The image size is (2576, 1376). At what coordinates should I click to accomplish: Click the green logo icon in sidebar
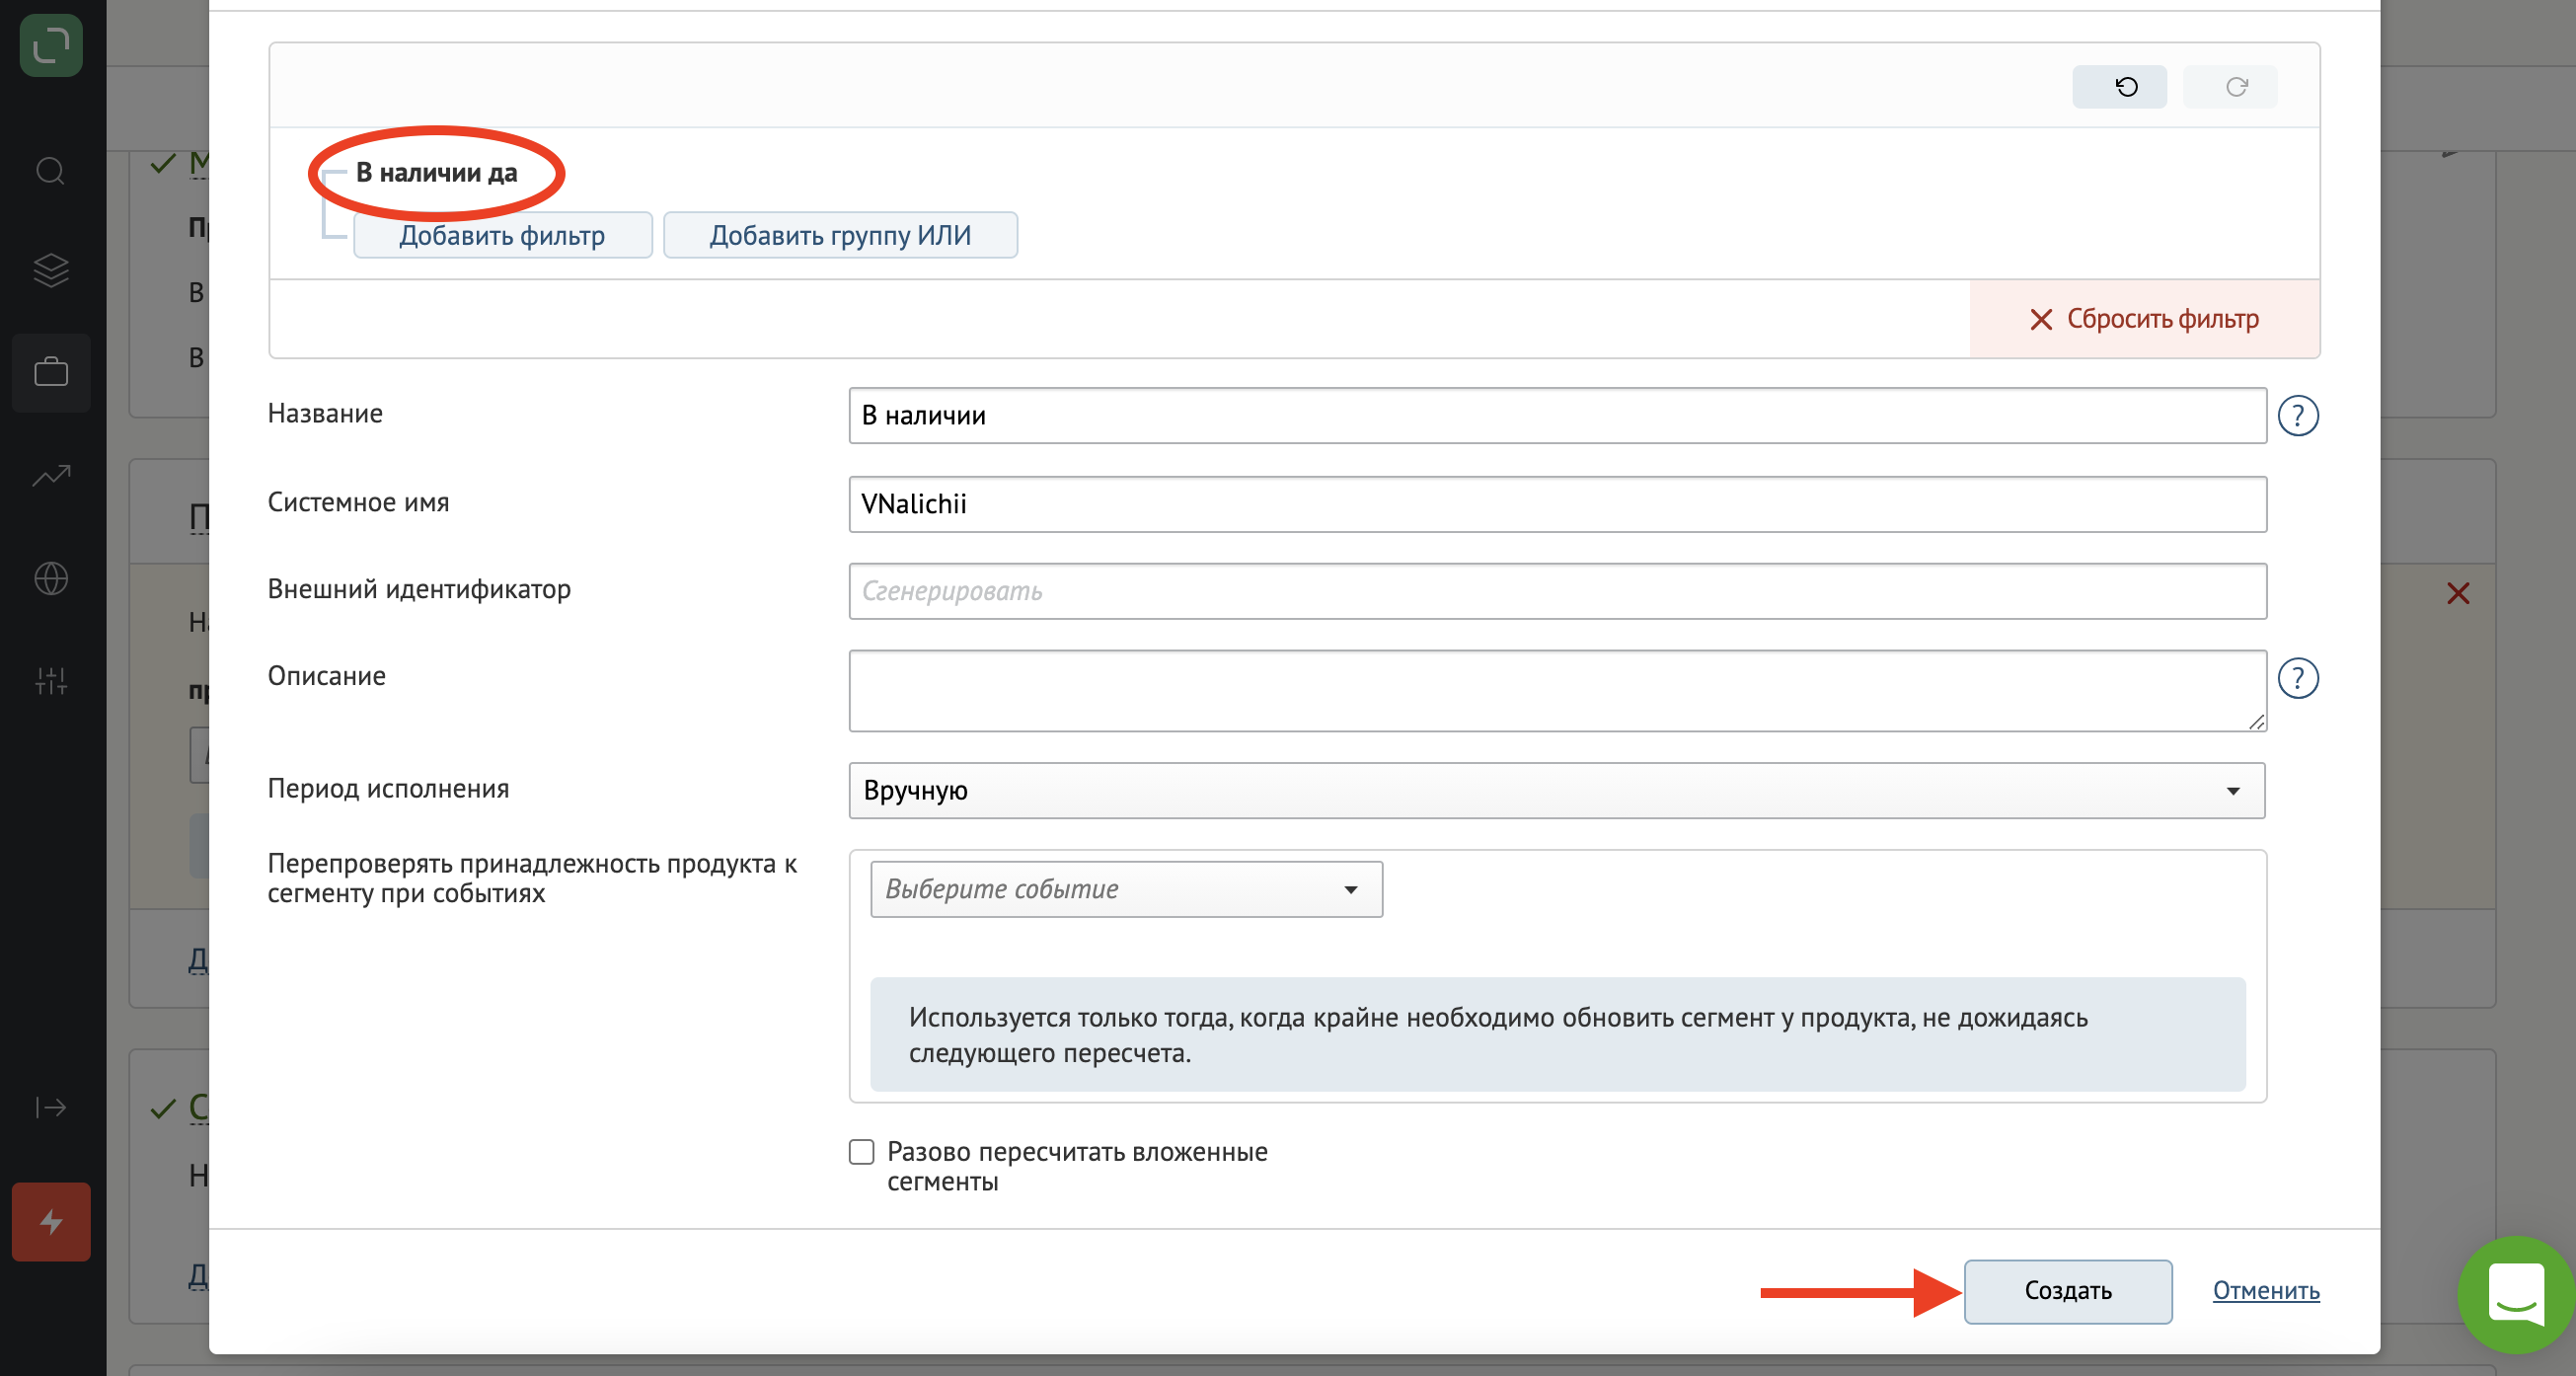point(51,46)
